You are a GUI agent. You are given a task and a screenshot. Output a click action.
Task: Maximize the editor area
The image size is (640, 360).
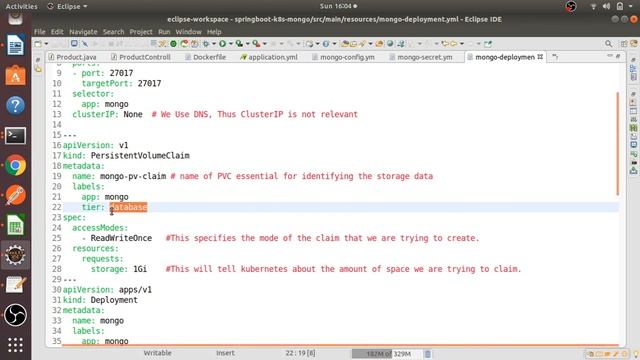(618, 56)
